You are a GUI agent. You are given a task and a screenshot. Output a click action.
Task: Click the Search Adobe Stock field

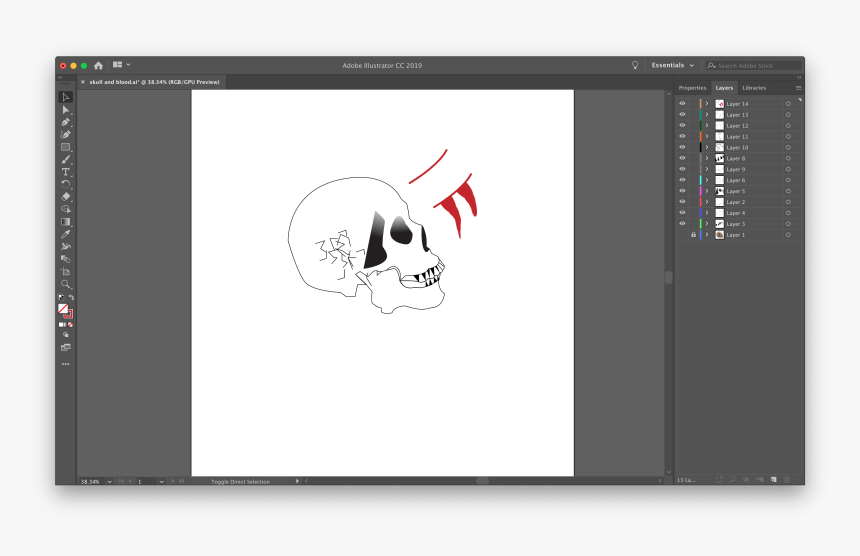click(754, 65)
